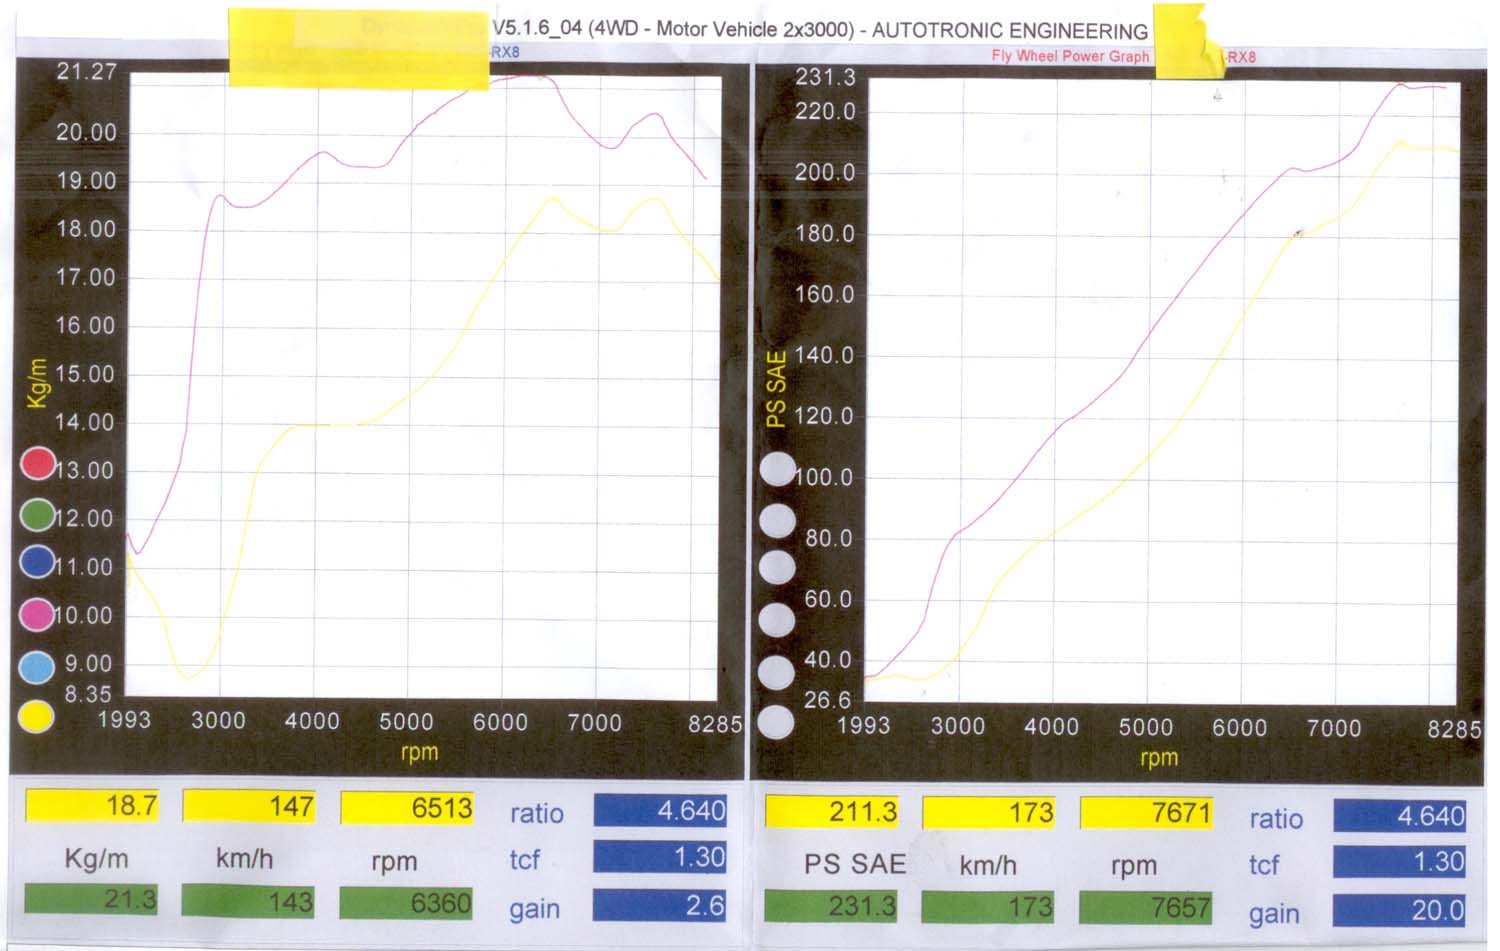Click the blue gain 2.6 value box
The width and height of the screenshot is (1500, 951).
click(660, 905)
